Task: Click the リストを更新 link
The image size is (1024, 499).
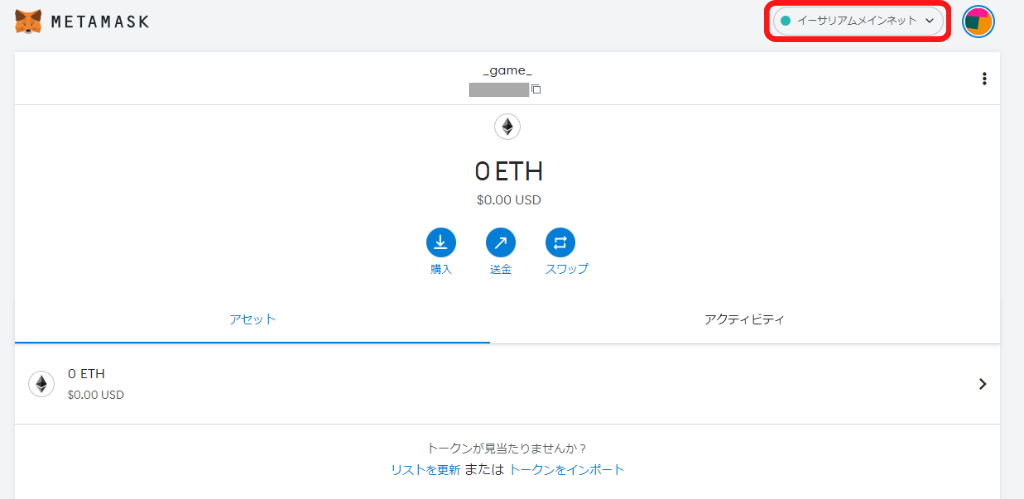Action: [x=426, y=470]
